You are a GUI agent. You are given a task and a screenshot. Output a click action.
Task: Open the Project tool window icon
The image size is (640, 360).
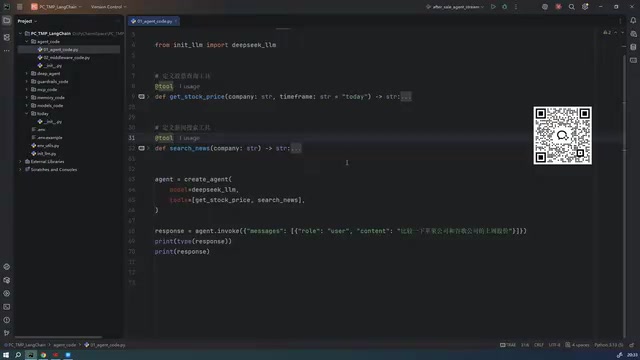7,20
